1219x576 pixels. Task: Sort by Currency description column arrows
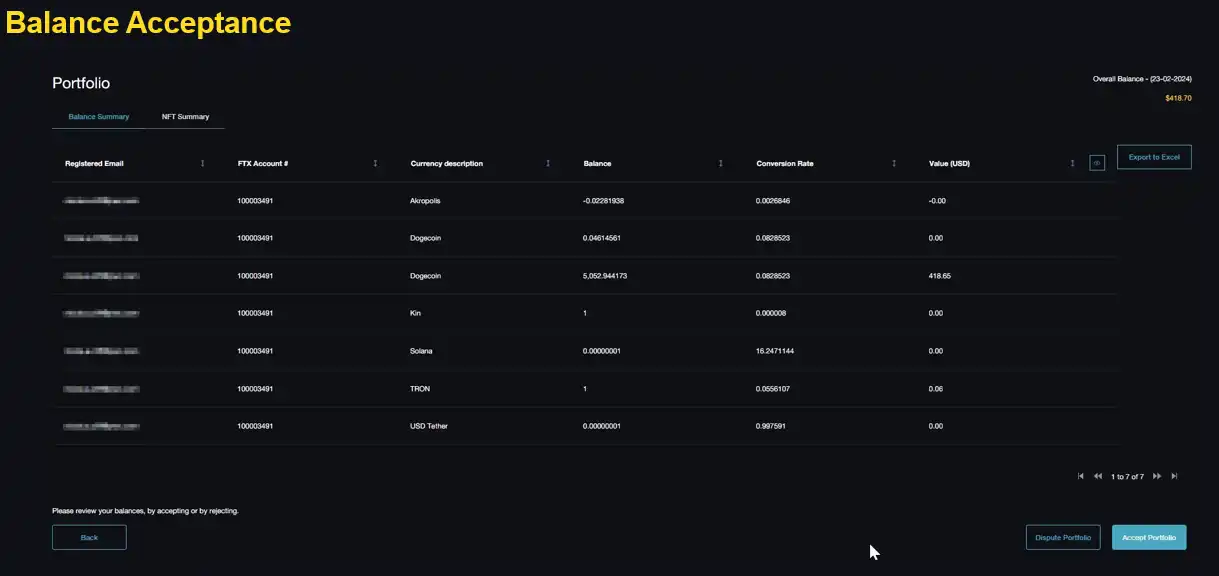(548, 163)
